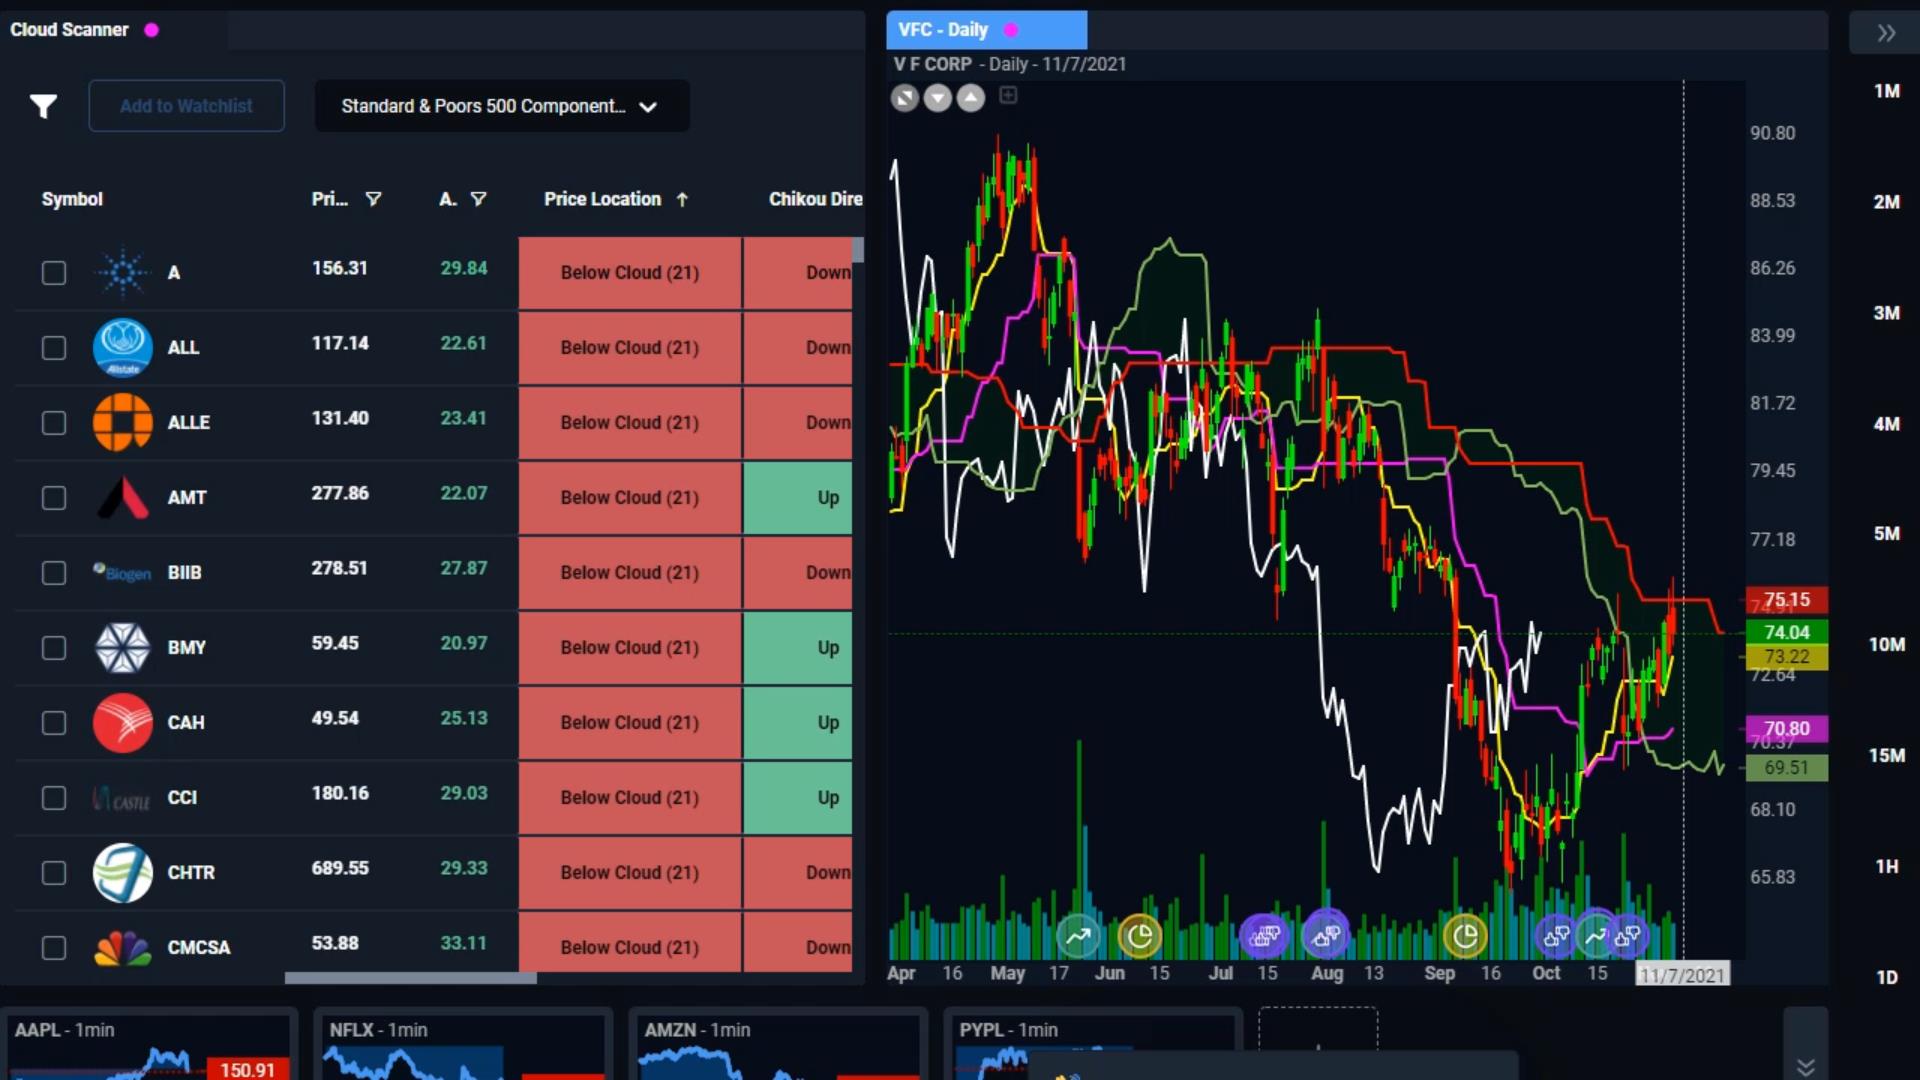
Task: Select the Cloud Scanner tab
Action: (x=113, y=30)
